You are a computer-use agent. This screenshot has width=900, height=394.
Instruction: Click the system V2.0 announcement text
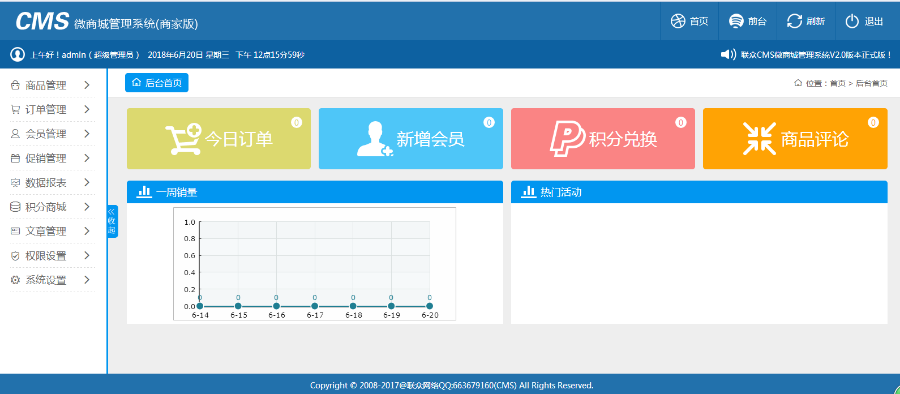816,55
